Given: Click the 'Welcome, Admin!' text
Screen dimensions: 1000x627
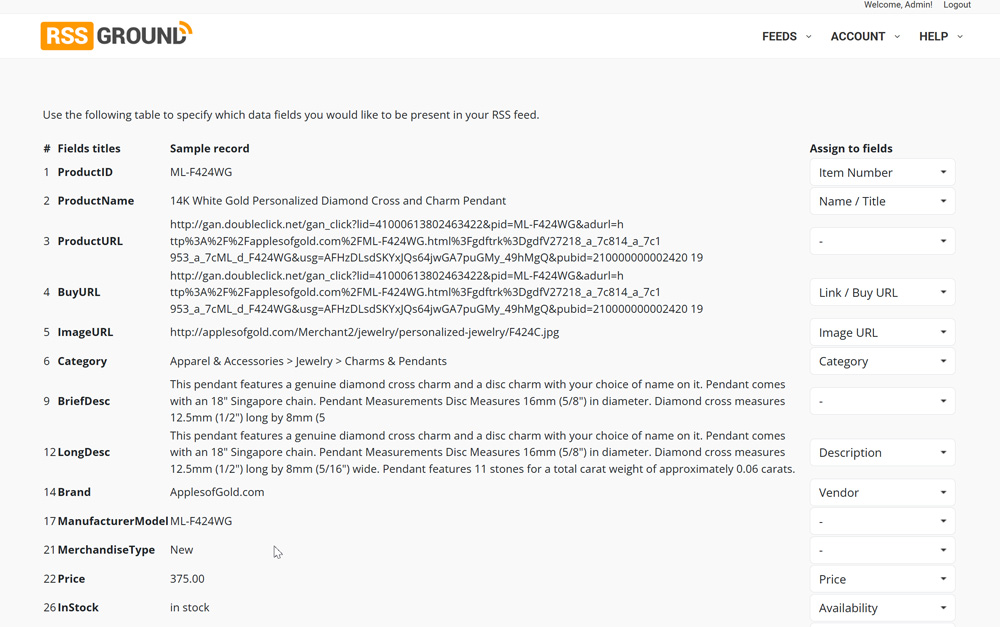Looking at the screenshot, I should tap(898, 5).
